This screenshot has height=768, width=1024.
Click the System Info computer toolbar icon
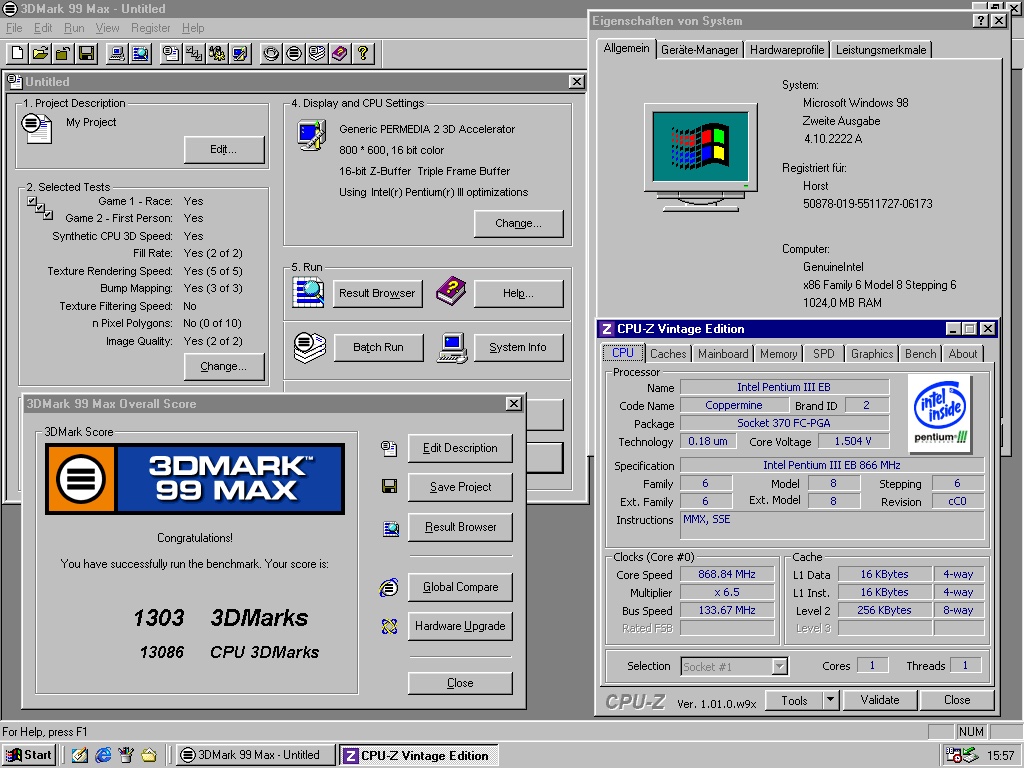[118, 54]
